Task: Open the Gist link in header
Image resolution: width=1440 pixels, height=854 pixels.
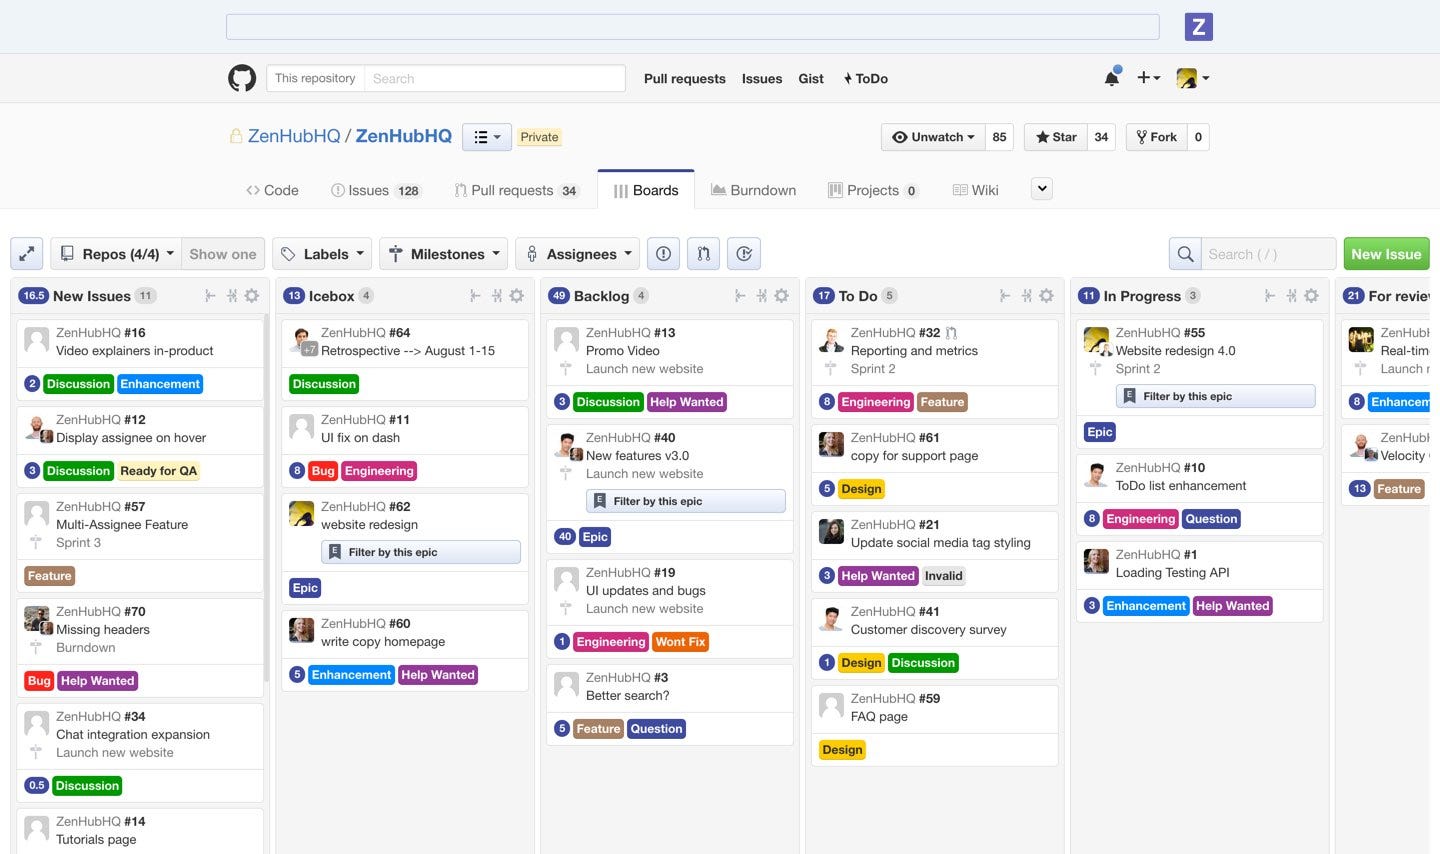Action: (811, 78)
